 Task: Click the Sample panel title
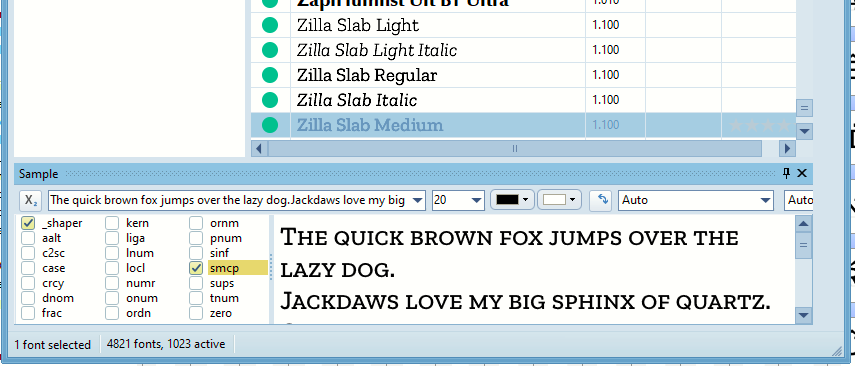pos(38,174)
